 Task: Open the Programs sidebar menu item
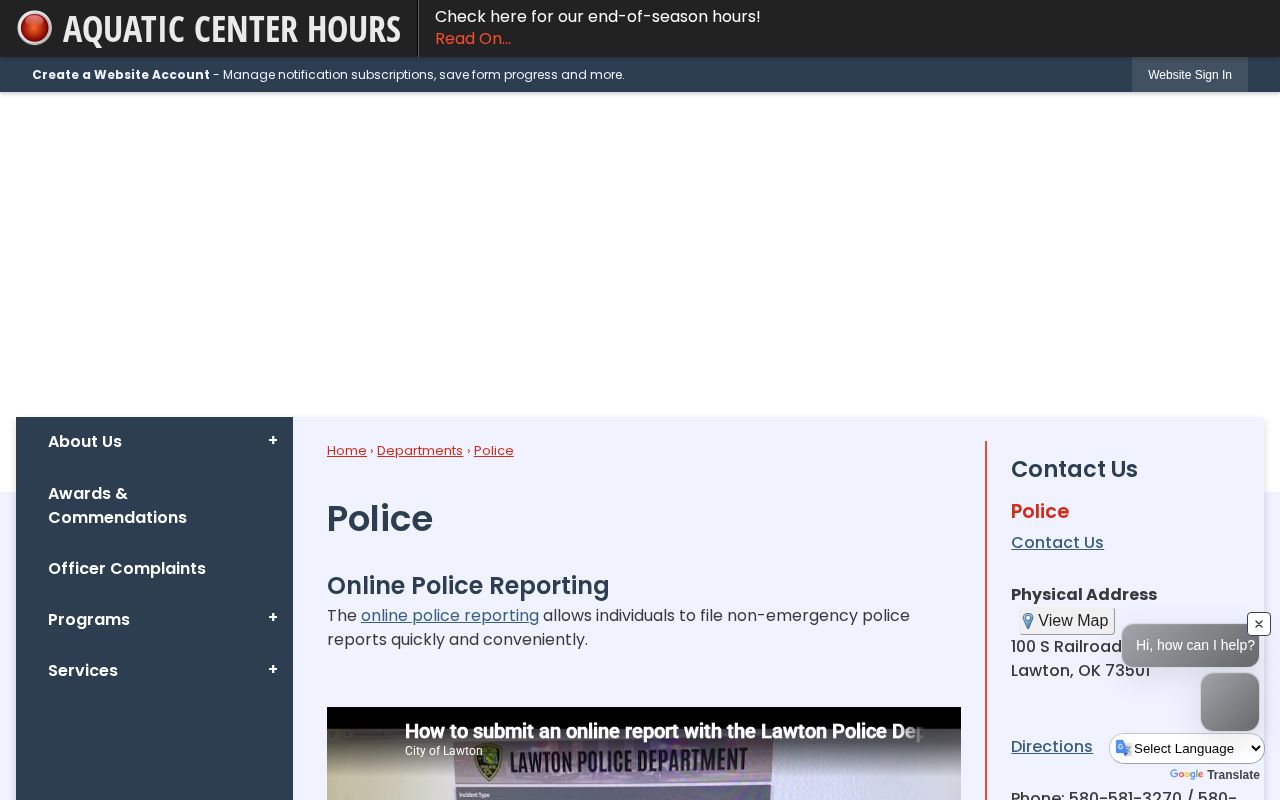89,620
